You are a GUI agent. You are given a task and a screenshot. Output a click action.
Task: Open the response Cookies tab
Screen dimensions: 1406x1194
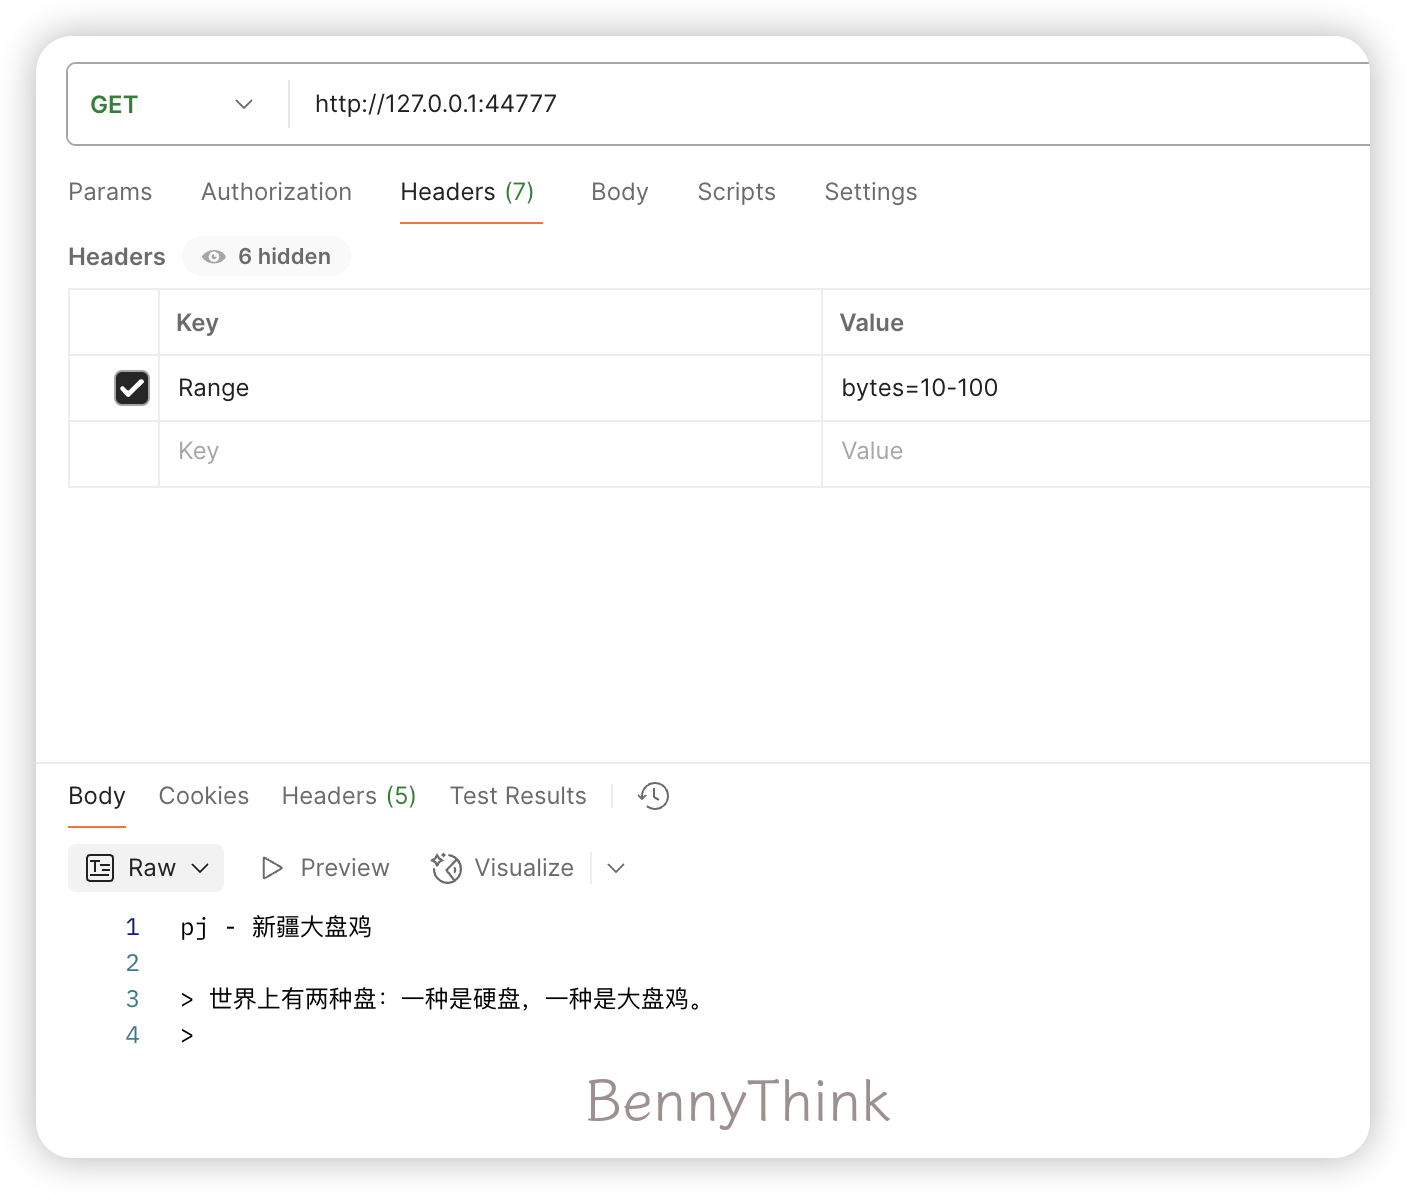pos(204,796)
